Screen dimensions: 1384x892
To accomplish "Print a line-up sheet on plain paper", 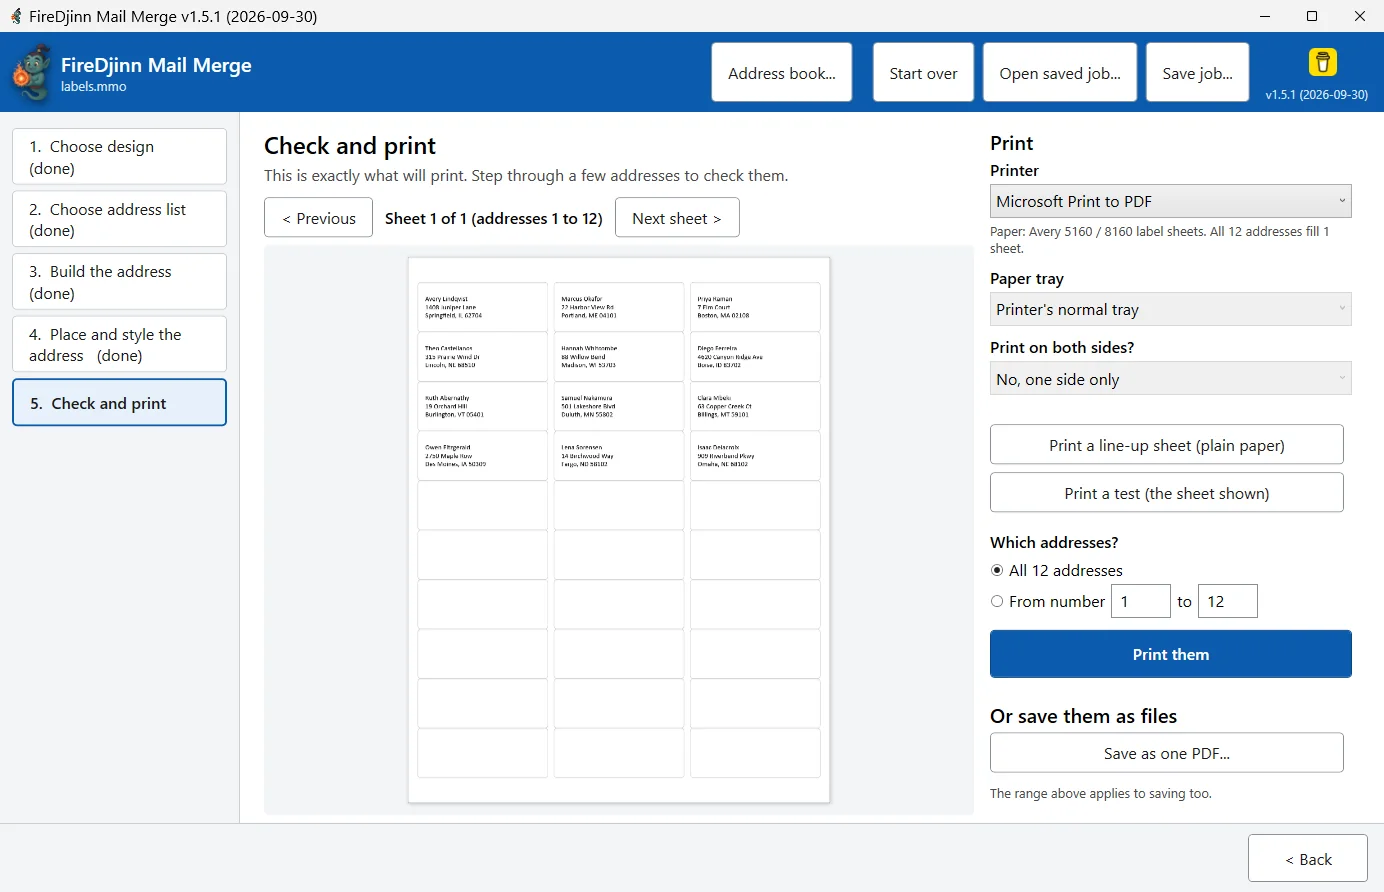I will click(x=1167, y=445).
